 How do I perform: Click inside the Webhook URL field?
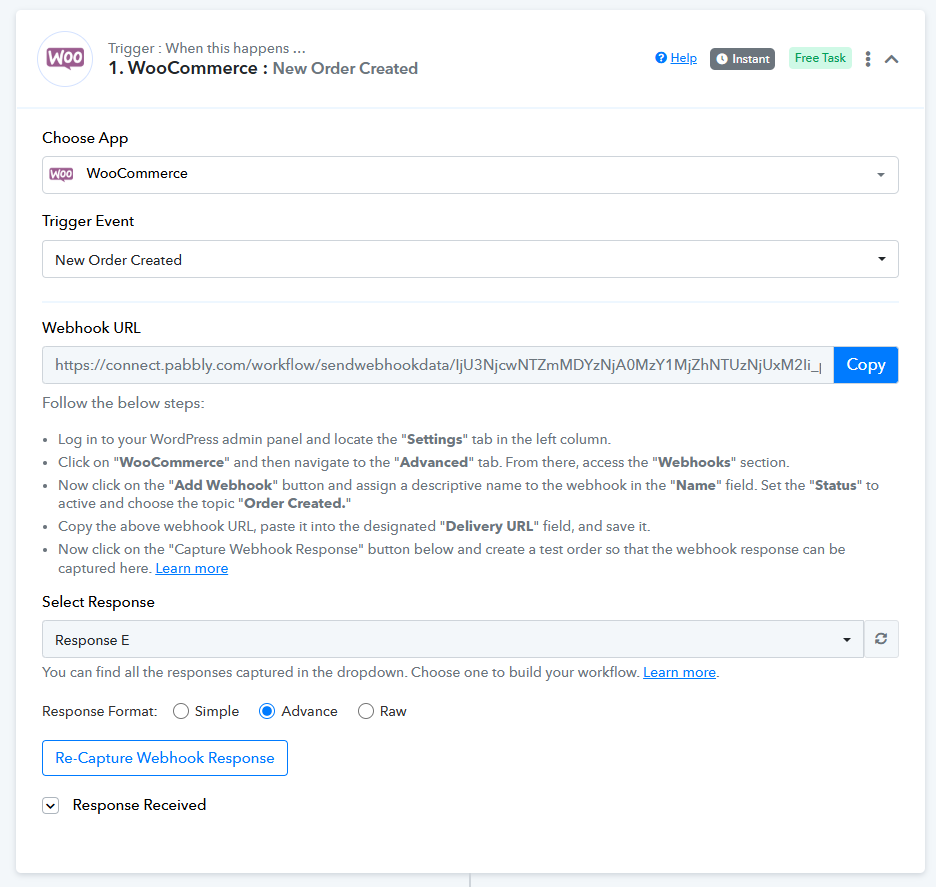[x=438, y=365]
